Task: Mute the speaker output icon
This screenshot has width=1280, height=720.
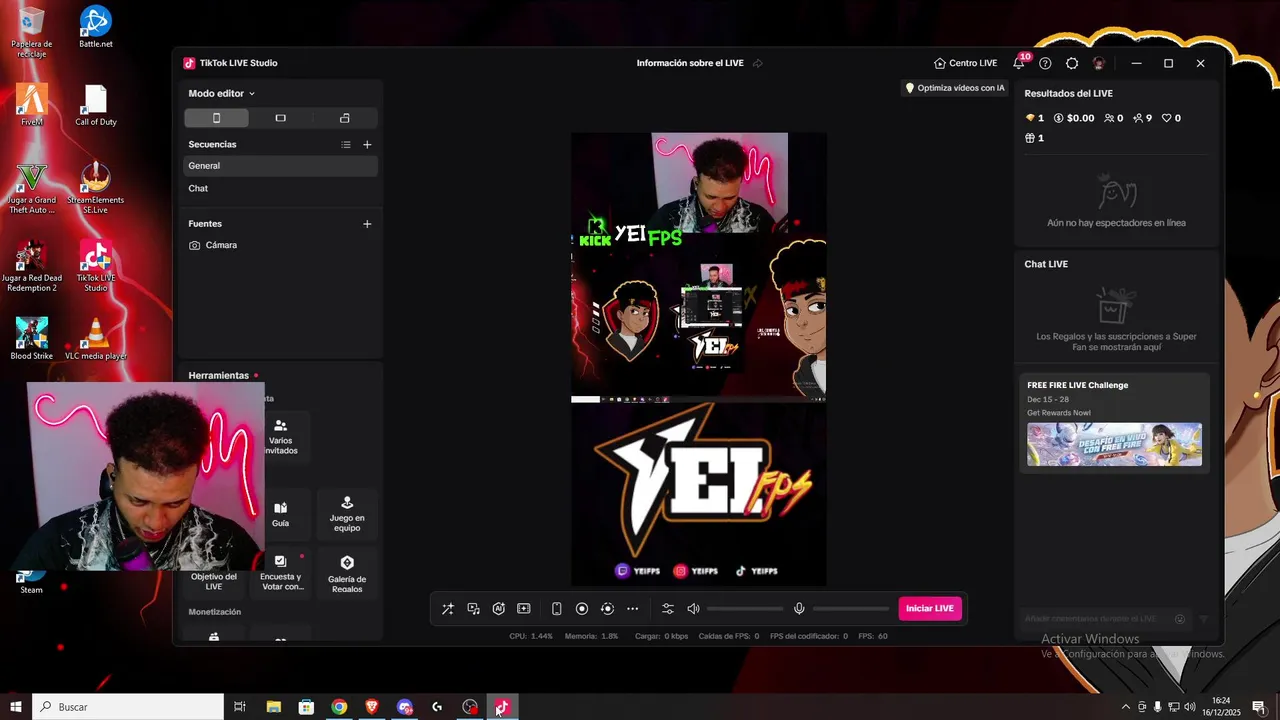Action: (x=693, y=609)
